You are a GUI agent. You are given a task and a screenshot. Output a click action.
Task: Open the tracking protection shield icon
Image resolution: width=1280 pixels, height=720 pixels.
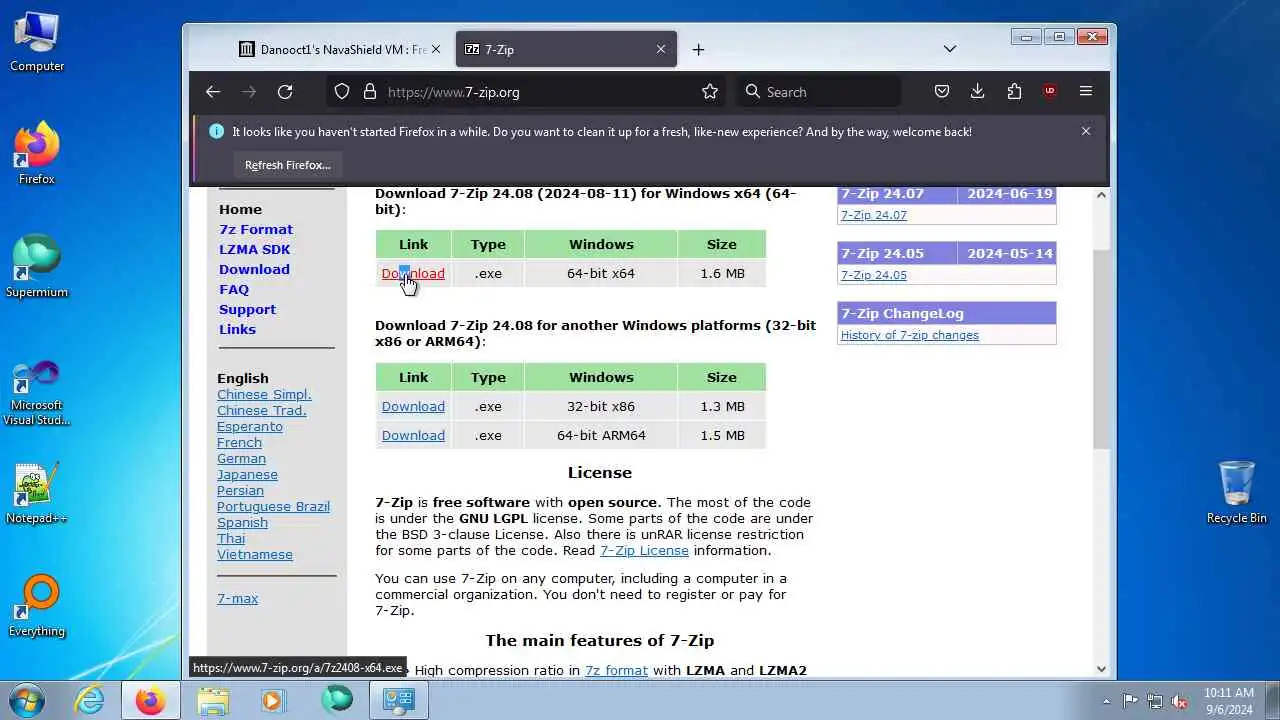pos(342,92)
